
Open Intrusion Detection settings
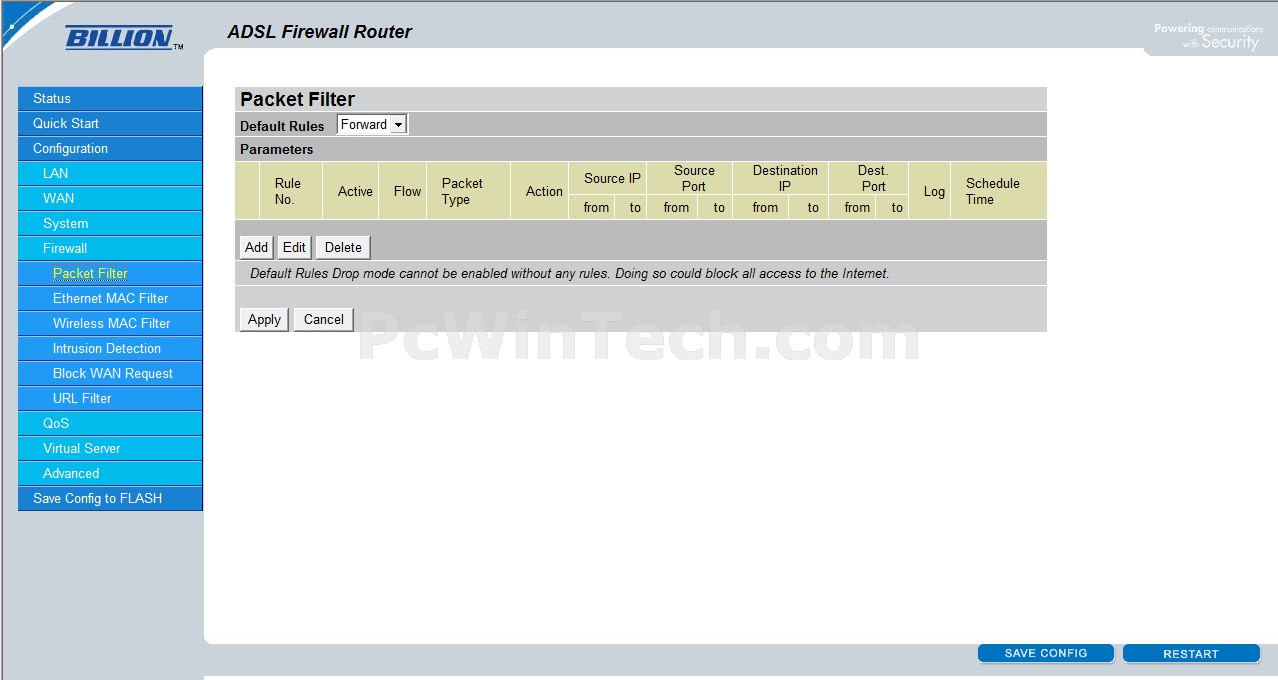(110, 348)
